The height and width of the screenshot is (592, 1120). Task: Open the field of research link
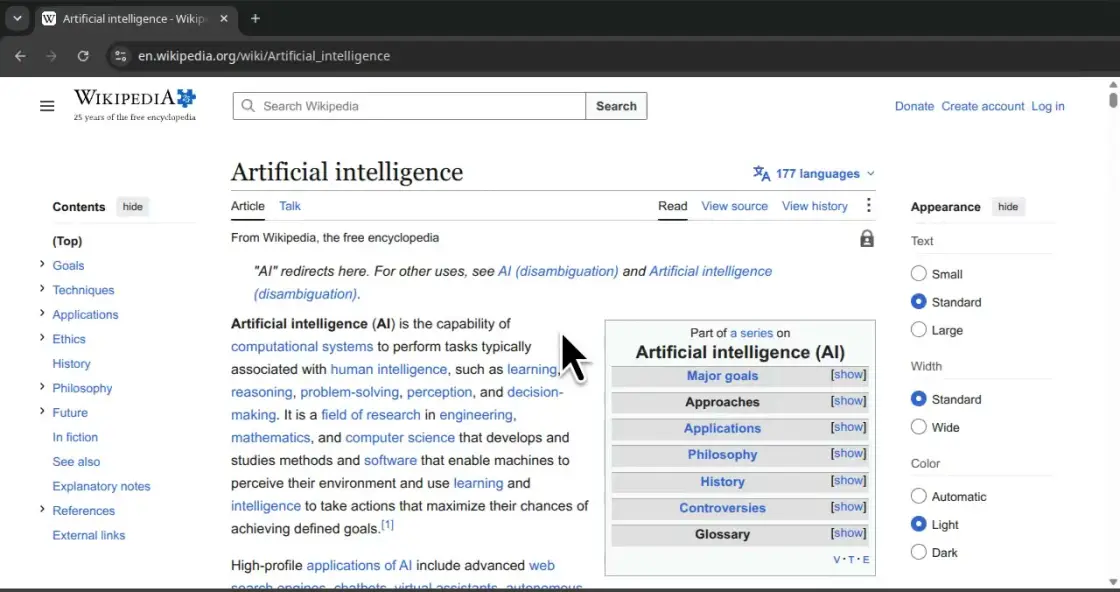click(371, 415)
